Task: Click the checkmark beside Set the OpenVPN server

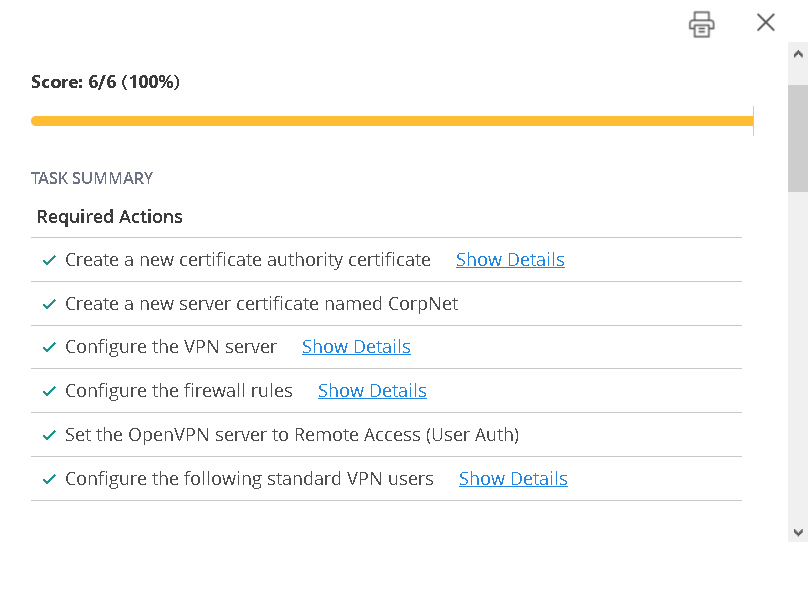Action: click(49, 435)
